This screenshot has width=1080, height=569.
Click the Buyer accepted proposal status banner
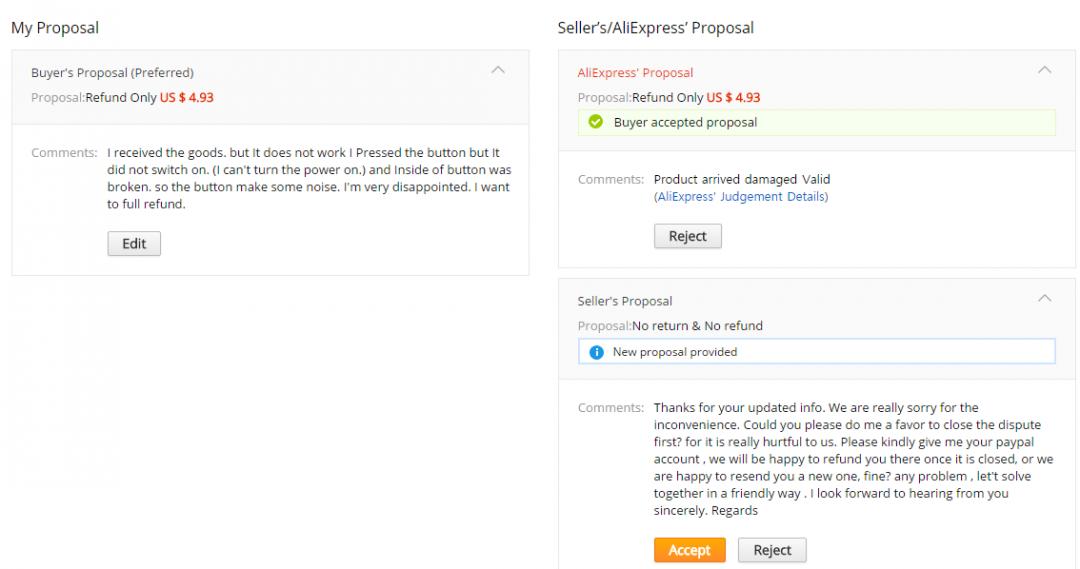[x=816, y=123]
